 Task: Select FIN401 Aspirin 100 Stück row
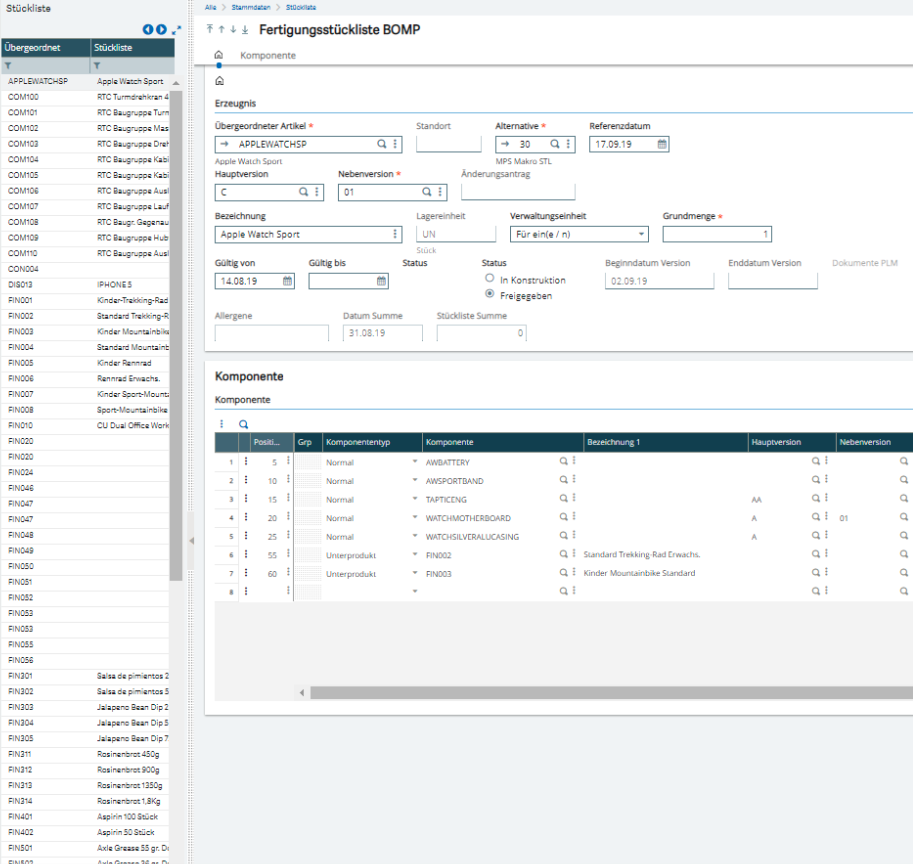tap(87, 817)
